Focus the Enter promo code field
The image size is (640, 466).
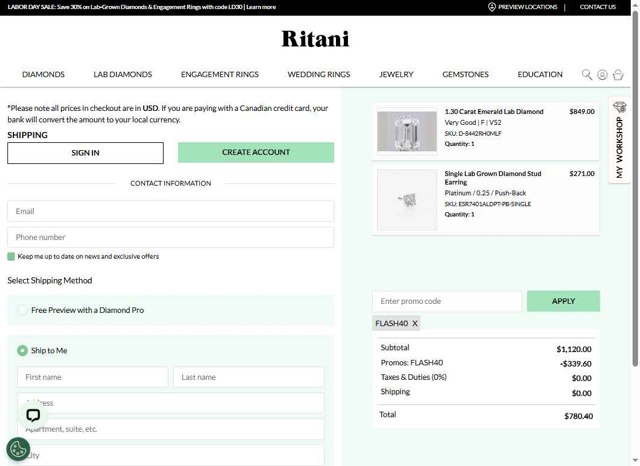point(447,301)
